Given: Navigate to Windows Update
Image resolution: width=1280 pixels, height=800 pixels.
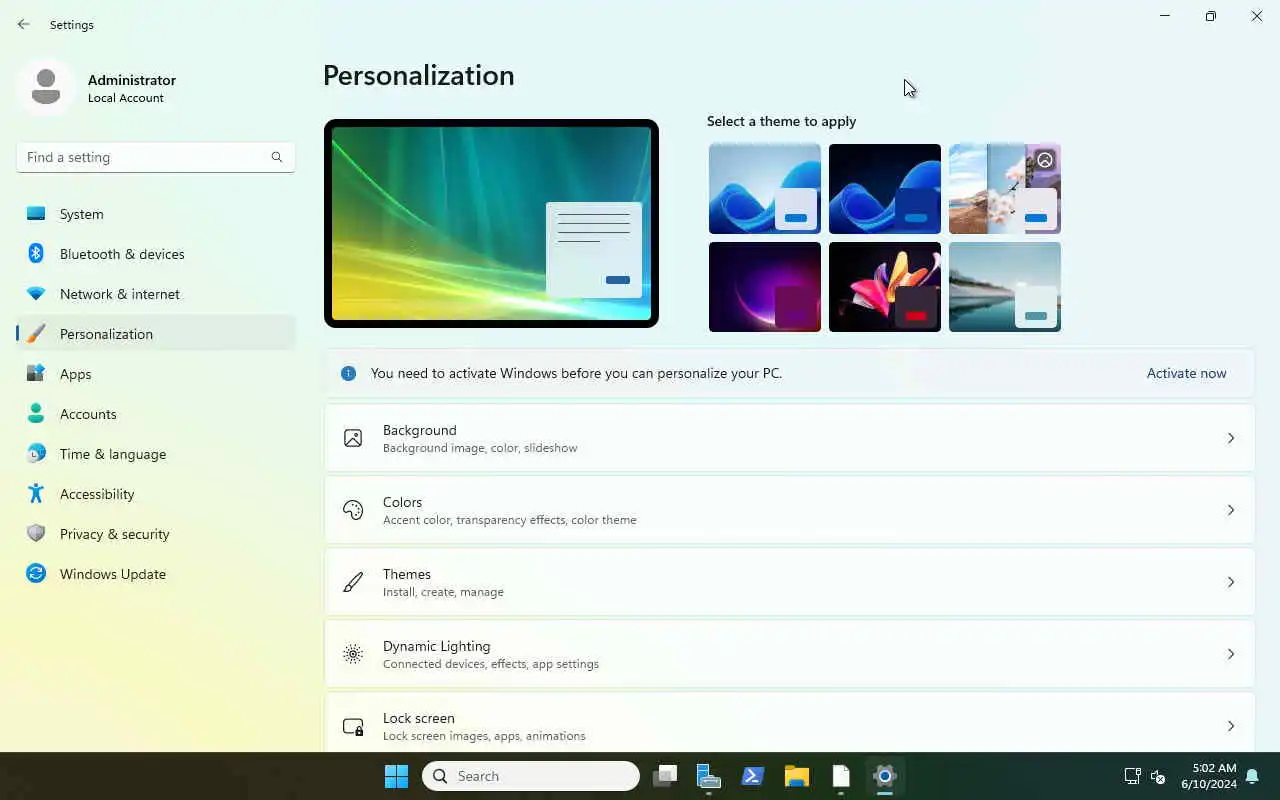Looking at the screenshot, I should 156,574.
